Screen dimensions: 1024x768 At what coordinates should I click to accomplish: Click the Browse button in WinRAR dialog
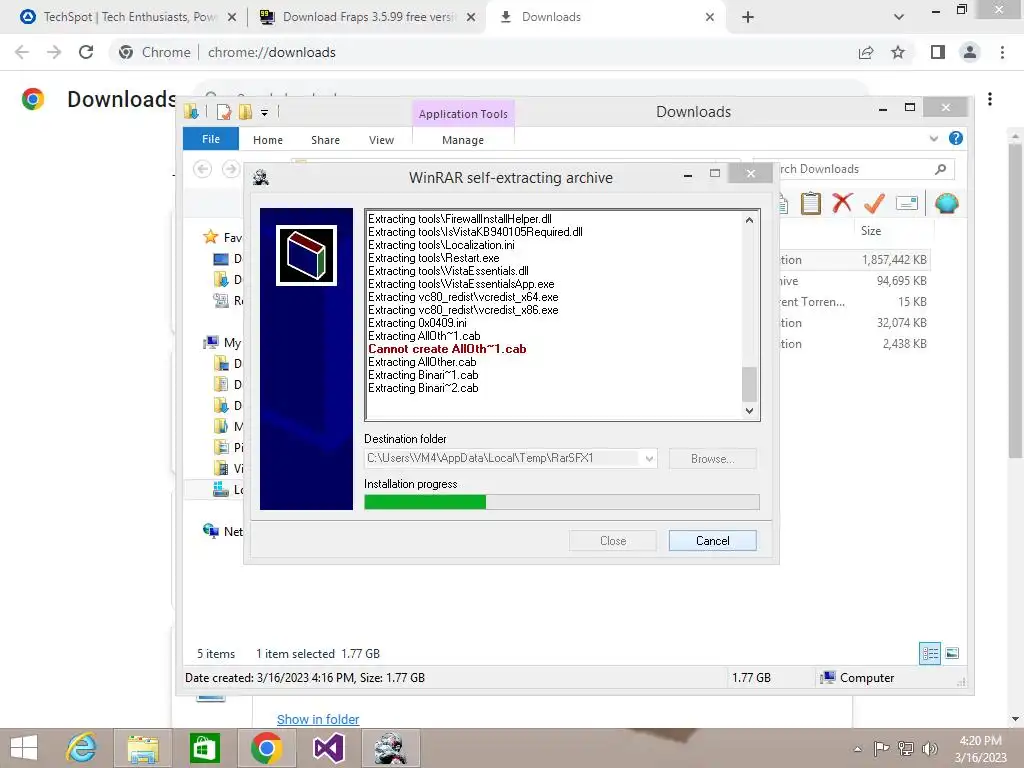712,458
